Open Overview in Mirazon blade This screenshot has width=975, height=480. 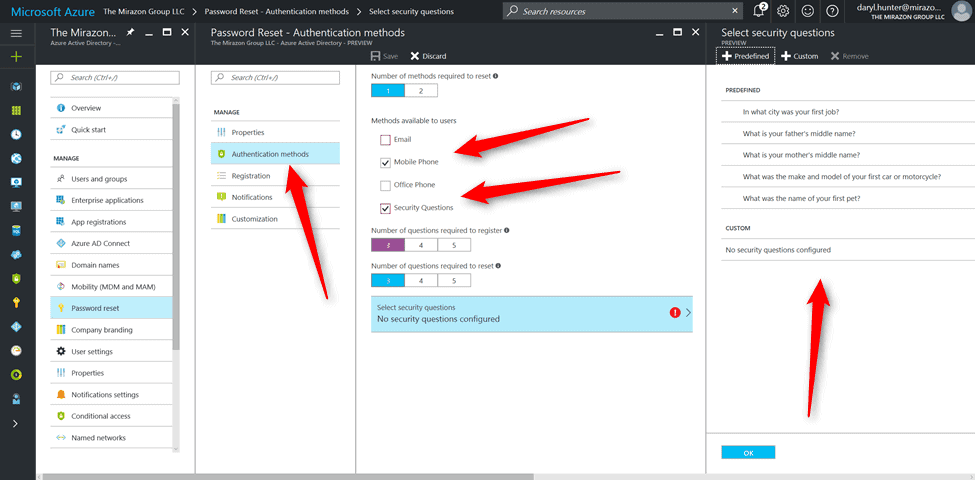pyautogui.click(x=111, y=108)
